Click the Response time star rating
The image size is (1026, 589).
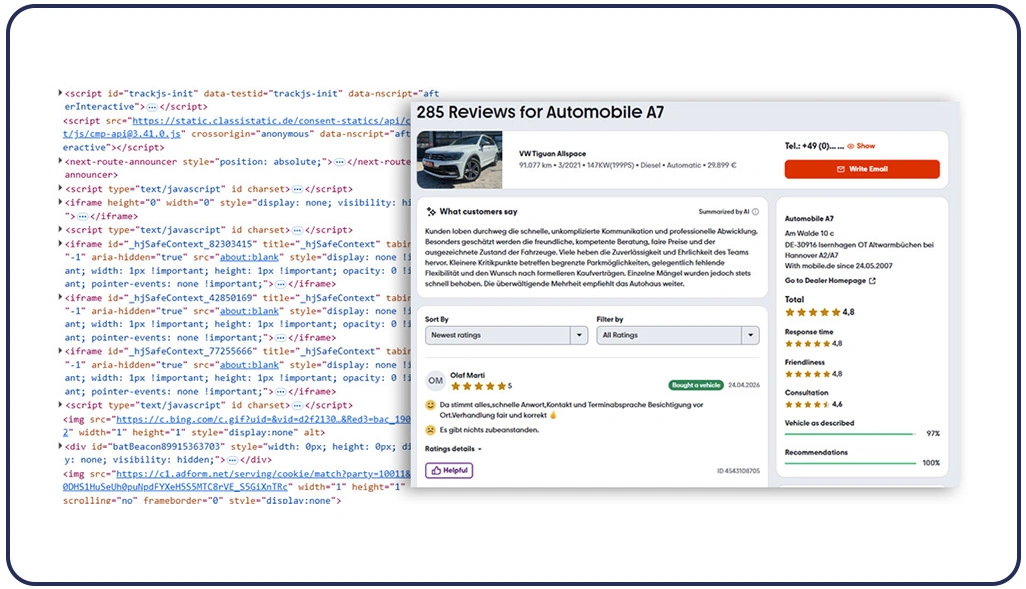807,344
